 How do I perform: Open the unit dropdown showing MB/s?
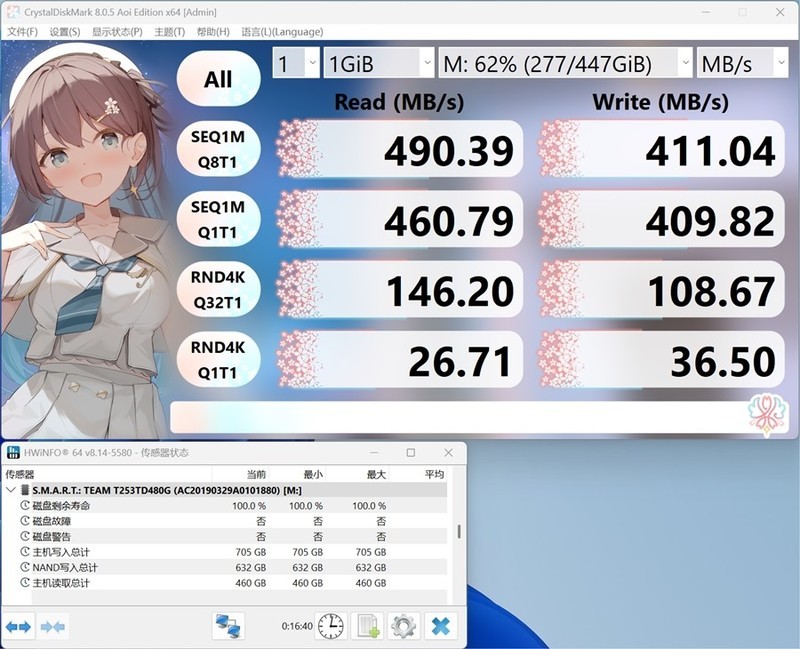pyautogui.click(x=742, y=63)
